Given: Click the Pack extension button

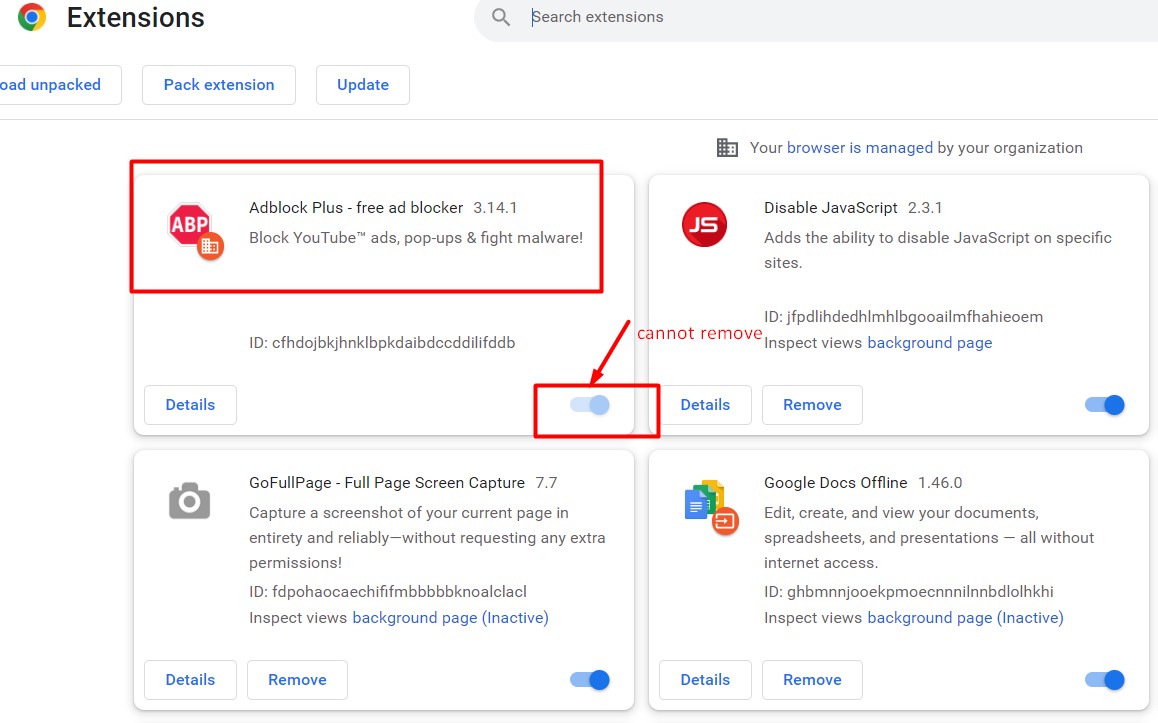Looking at the screenshot, I should 219,85.
